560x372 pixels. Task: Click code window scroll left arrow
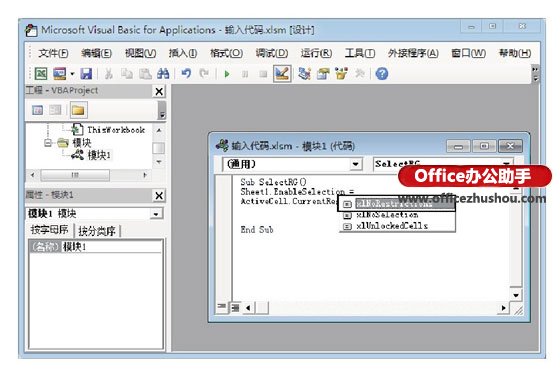pyautogui.click(x=248, y=307)
